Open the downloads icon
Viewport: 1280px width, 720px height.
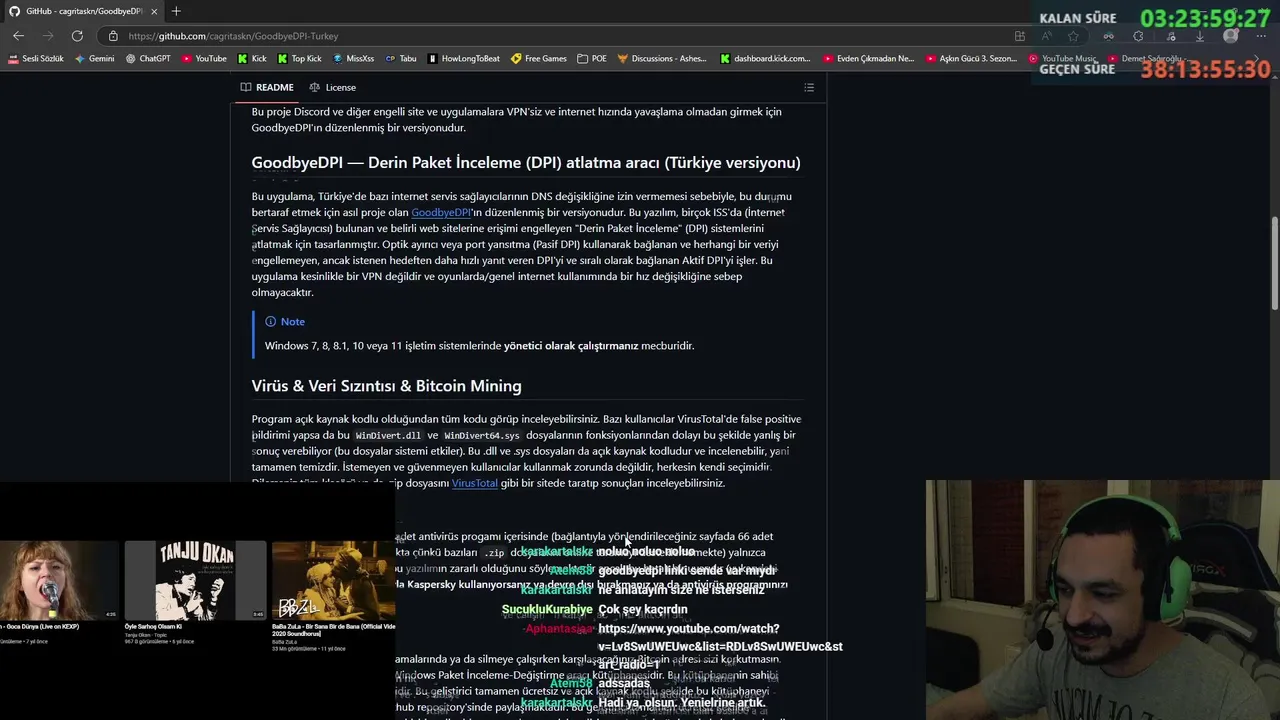point(1201,36)
